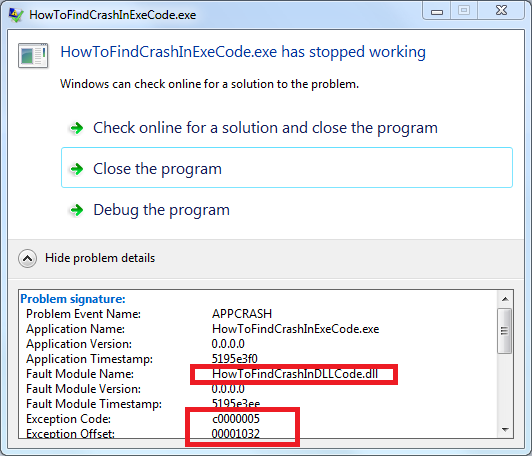Click the scrollbar up arrow in details box

pyautogui.click(x=505, y=299)
